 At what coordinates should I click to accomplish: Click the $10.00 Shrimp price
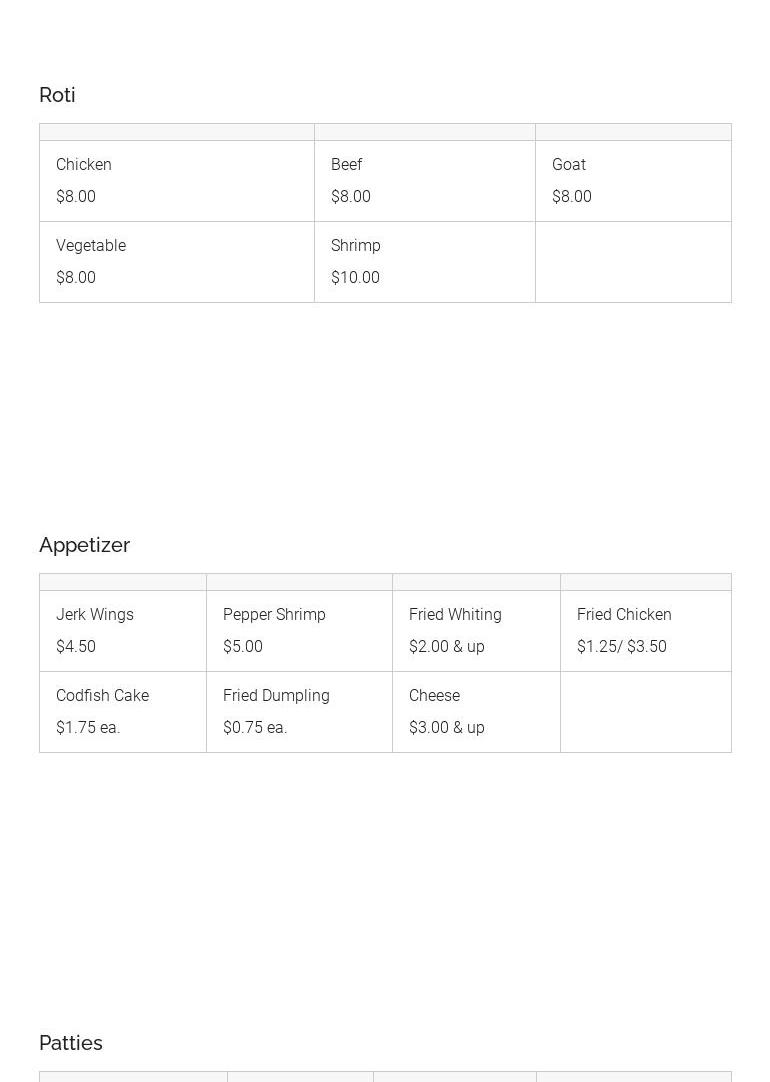pos(355,278)
